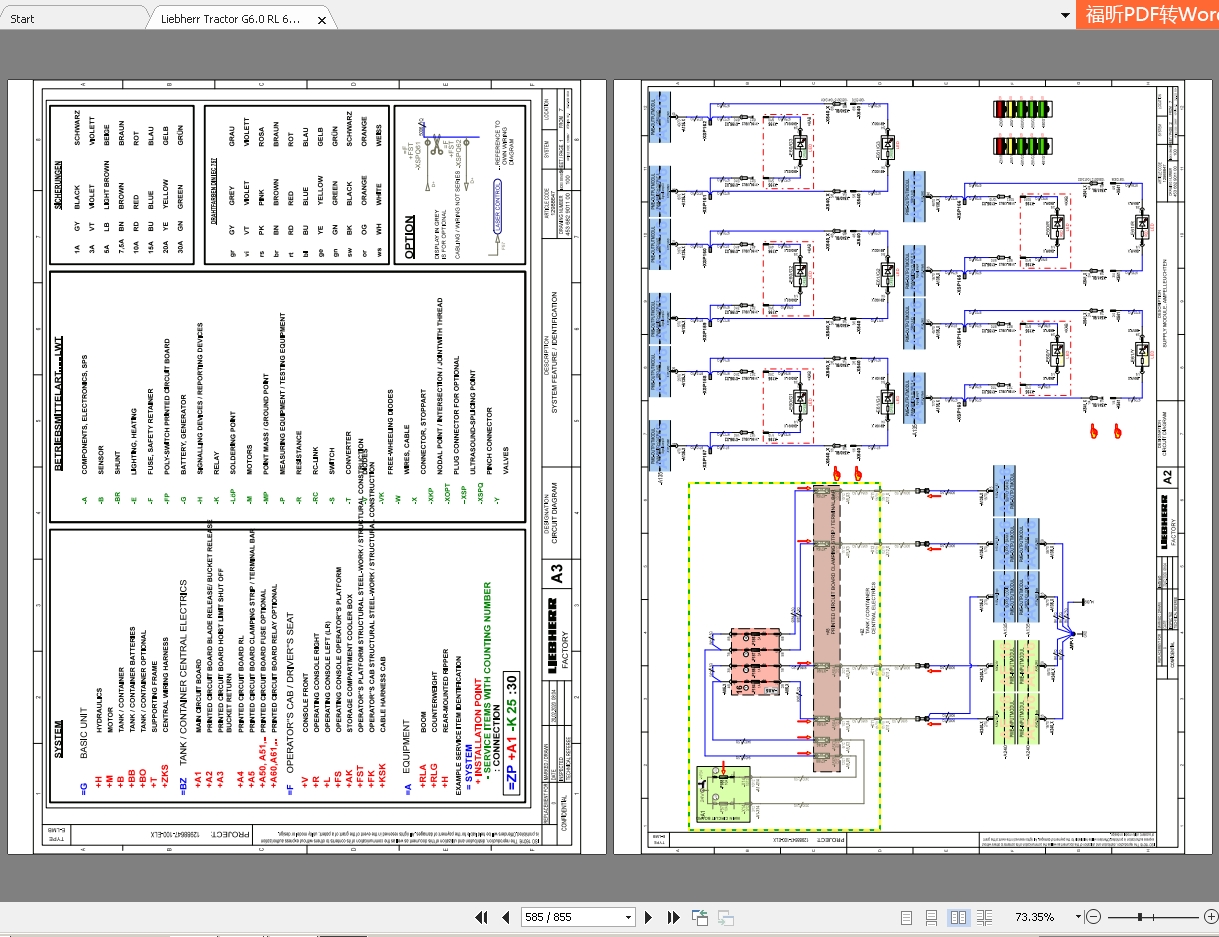Switch to single page view

[906, 917]
